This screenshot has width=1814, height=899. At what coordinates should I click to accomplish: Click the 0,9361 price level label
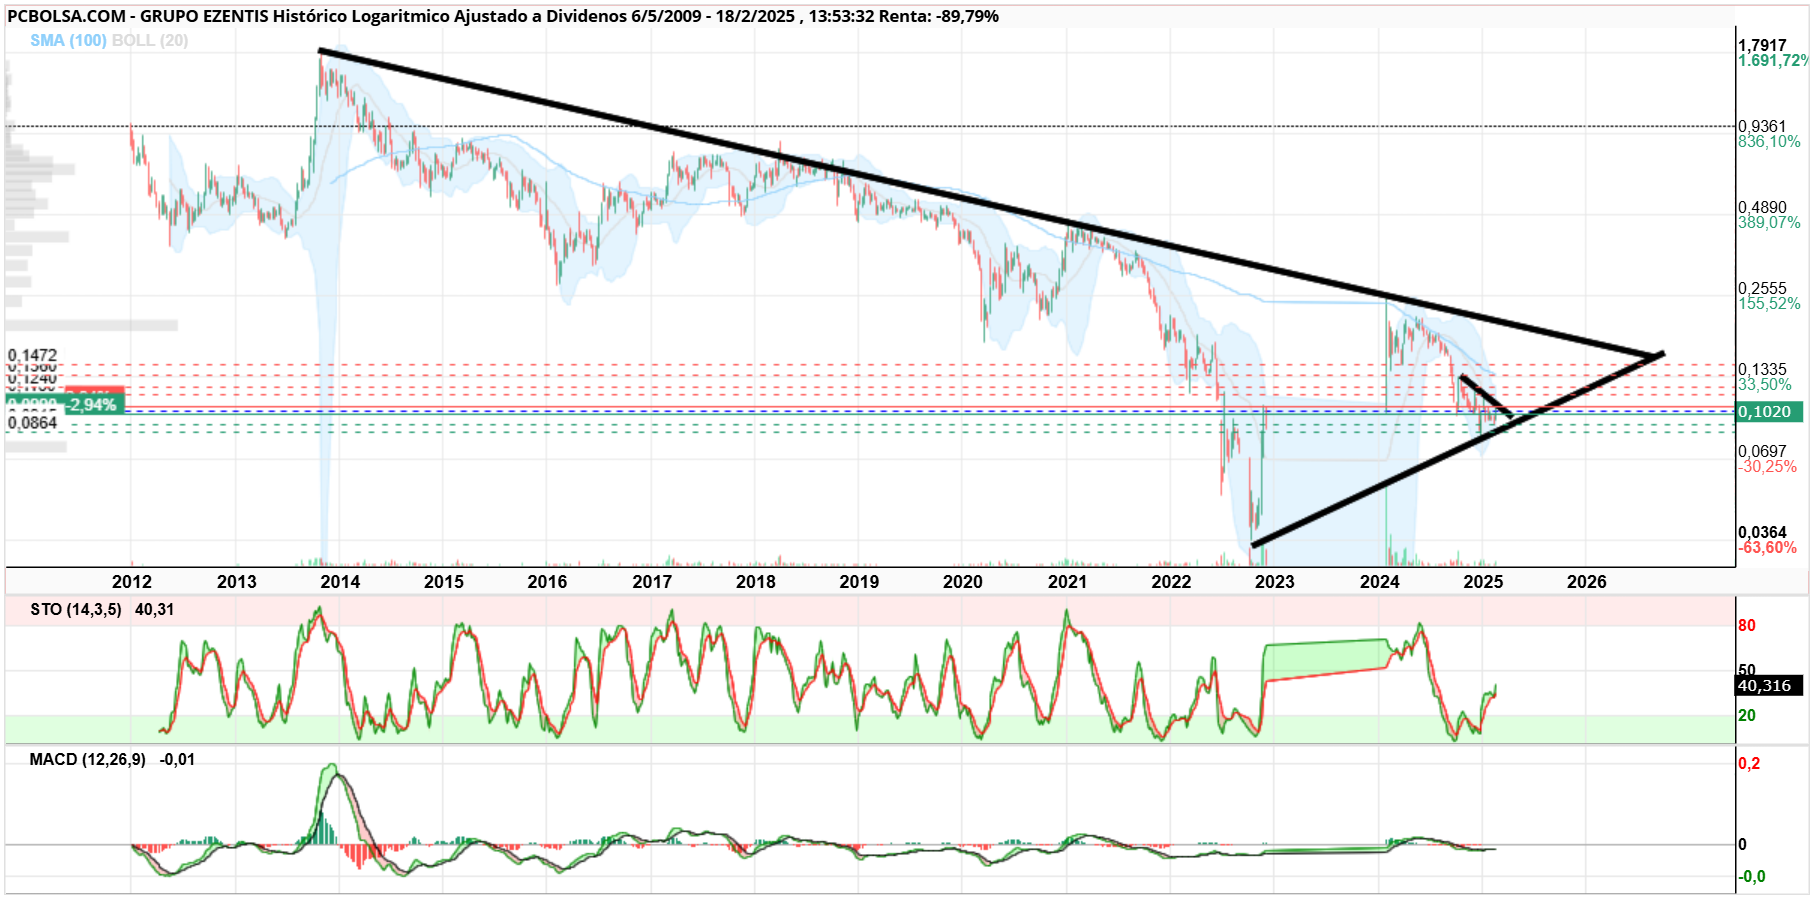click(1762, 127)
